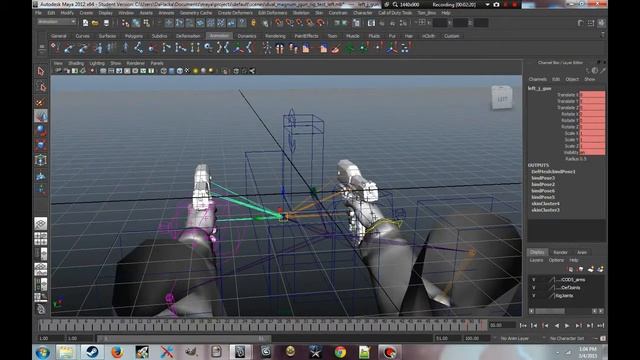
Task: Toggle visibility of the DefJoints layer
Action: coord(533,288)
